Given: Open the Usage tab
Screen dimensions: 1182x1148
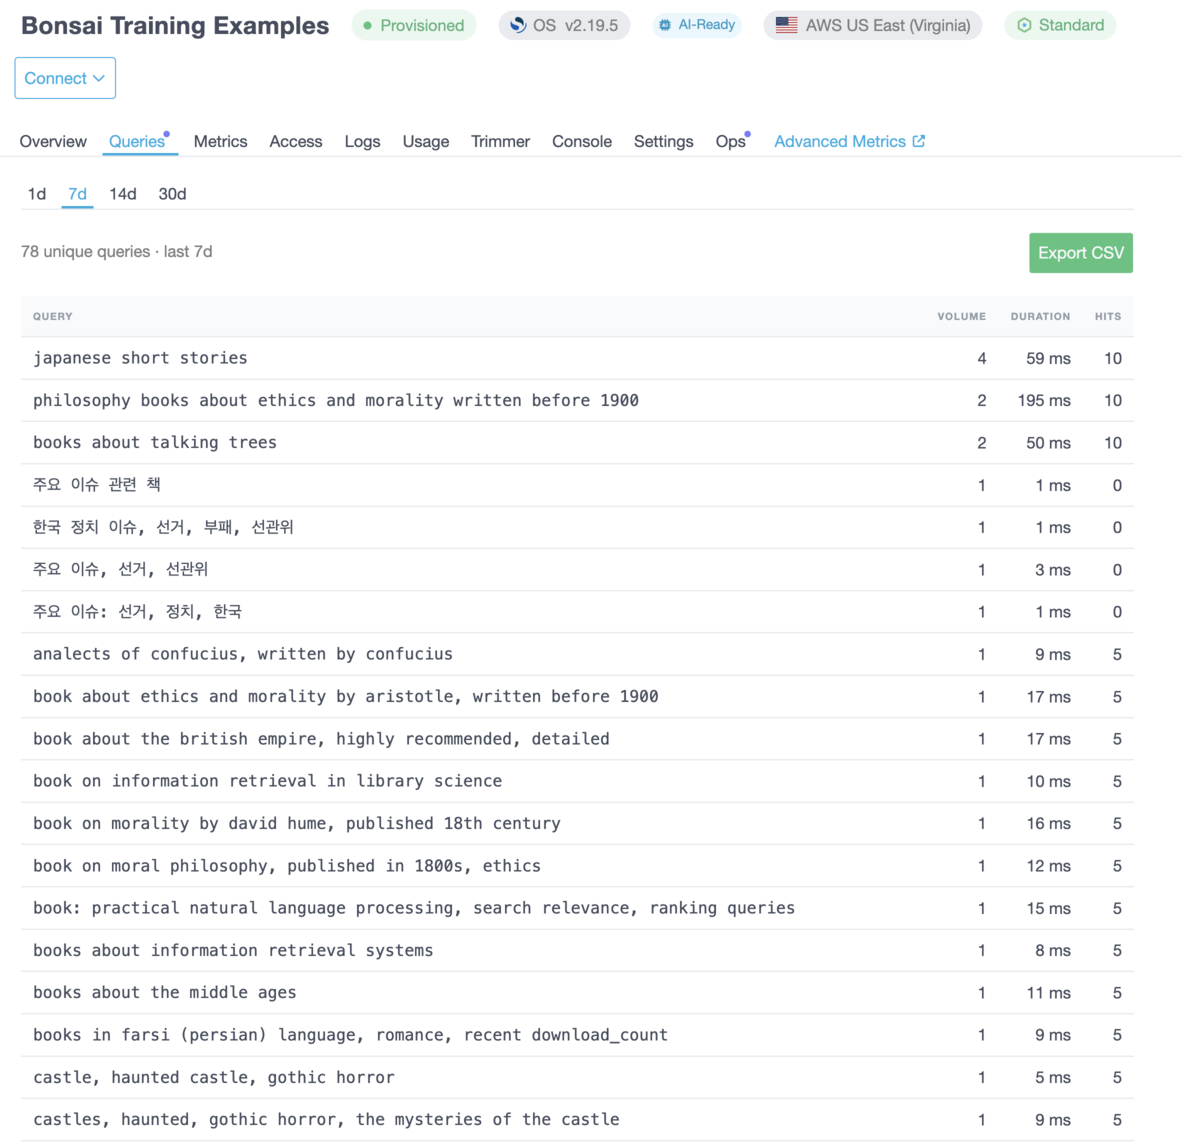Looking at the screenshot, I should point(425,141).
